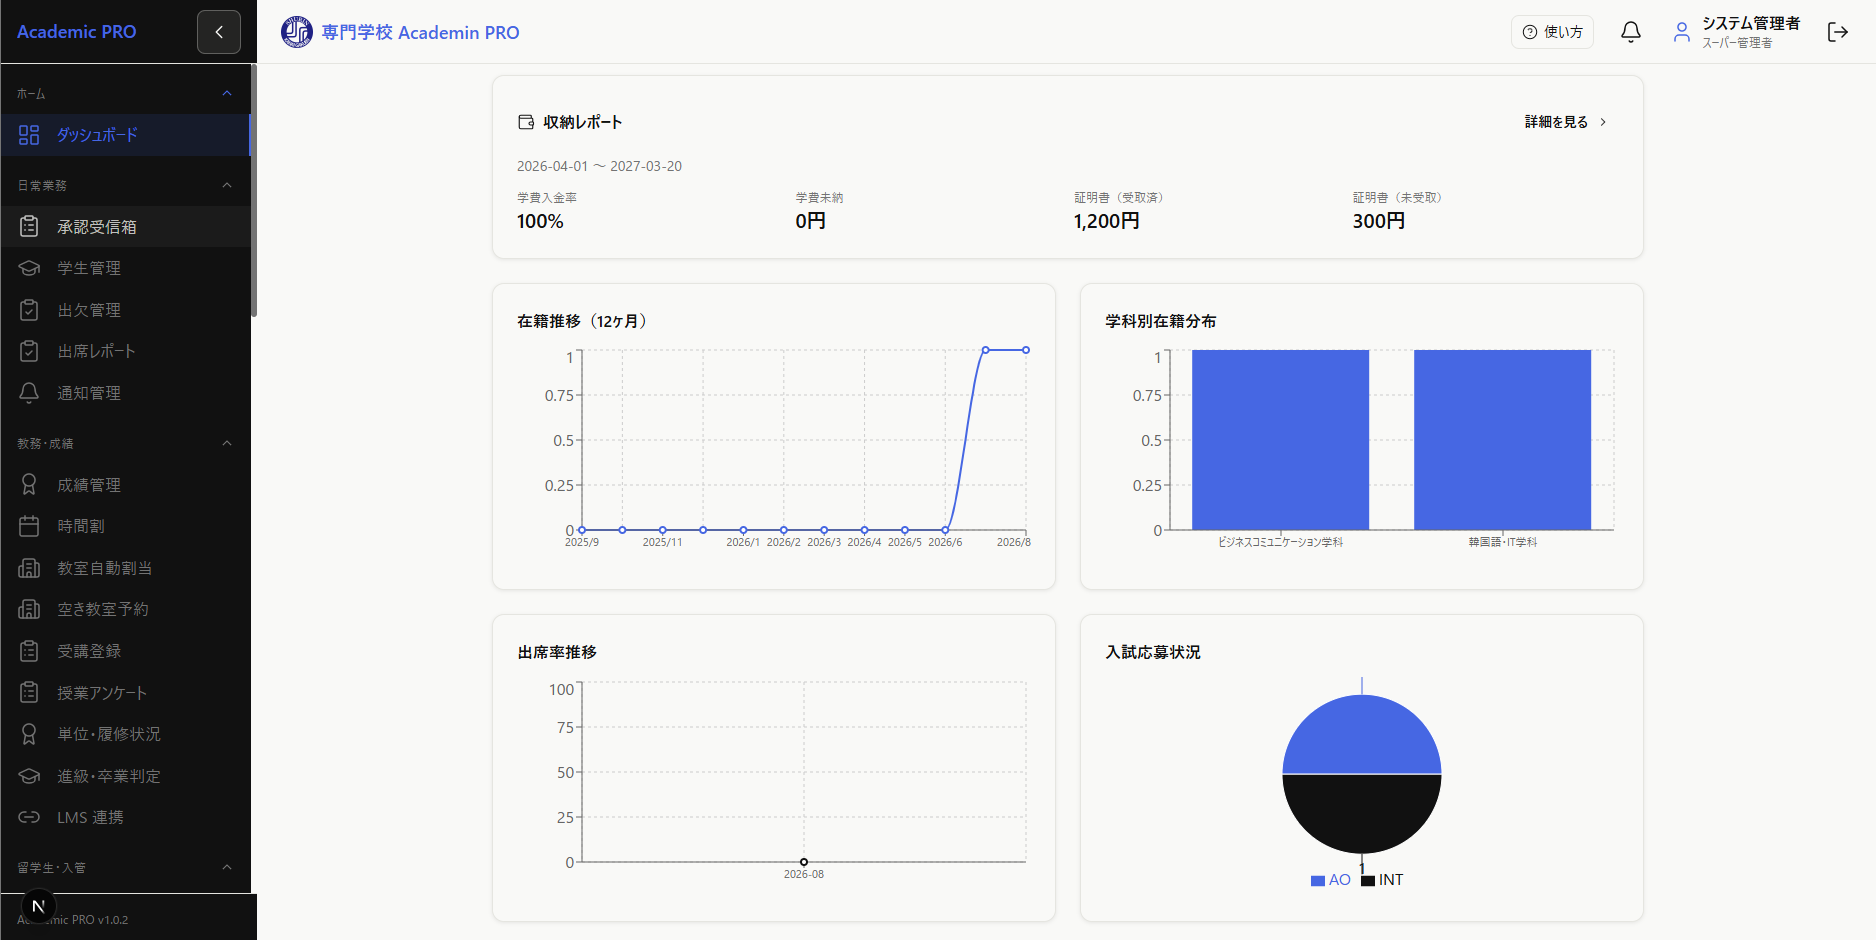Collapse the 日常業務 sidebar section
The width and height of the screenshot is (1876, 940).
pos(227,185)
